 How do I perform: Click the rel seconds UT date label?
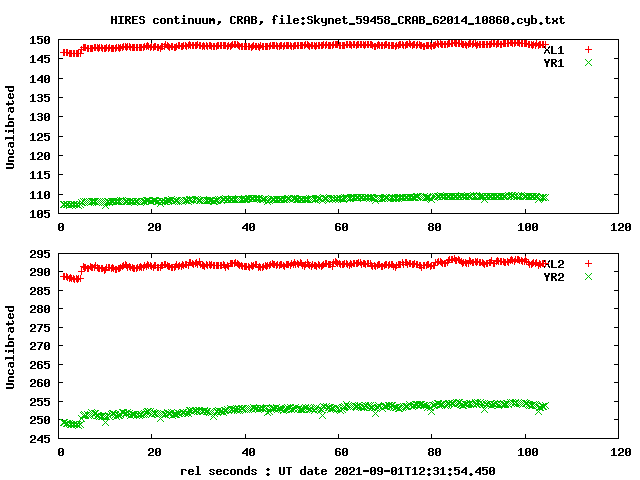338,471
